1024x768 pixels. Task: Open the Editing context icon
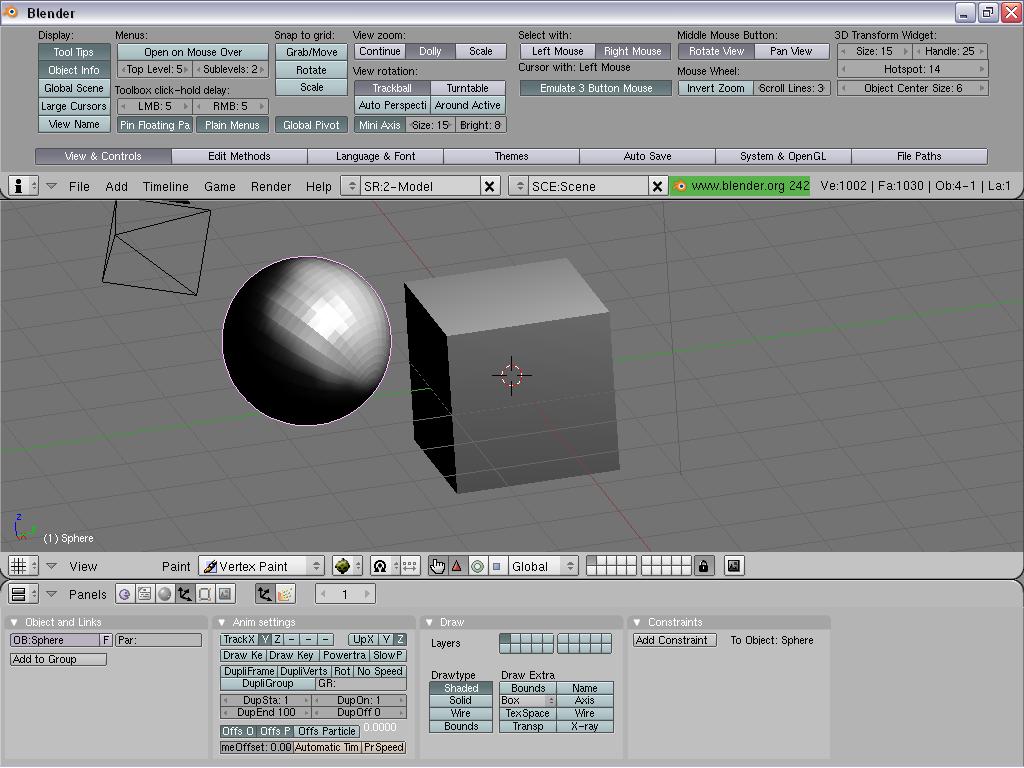click(x=205, y=594)
